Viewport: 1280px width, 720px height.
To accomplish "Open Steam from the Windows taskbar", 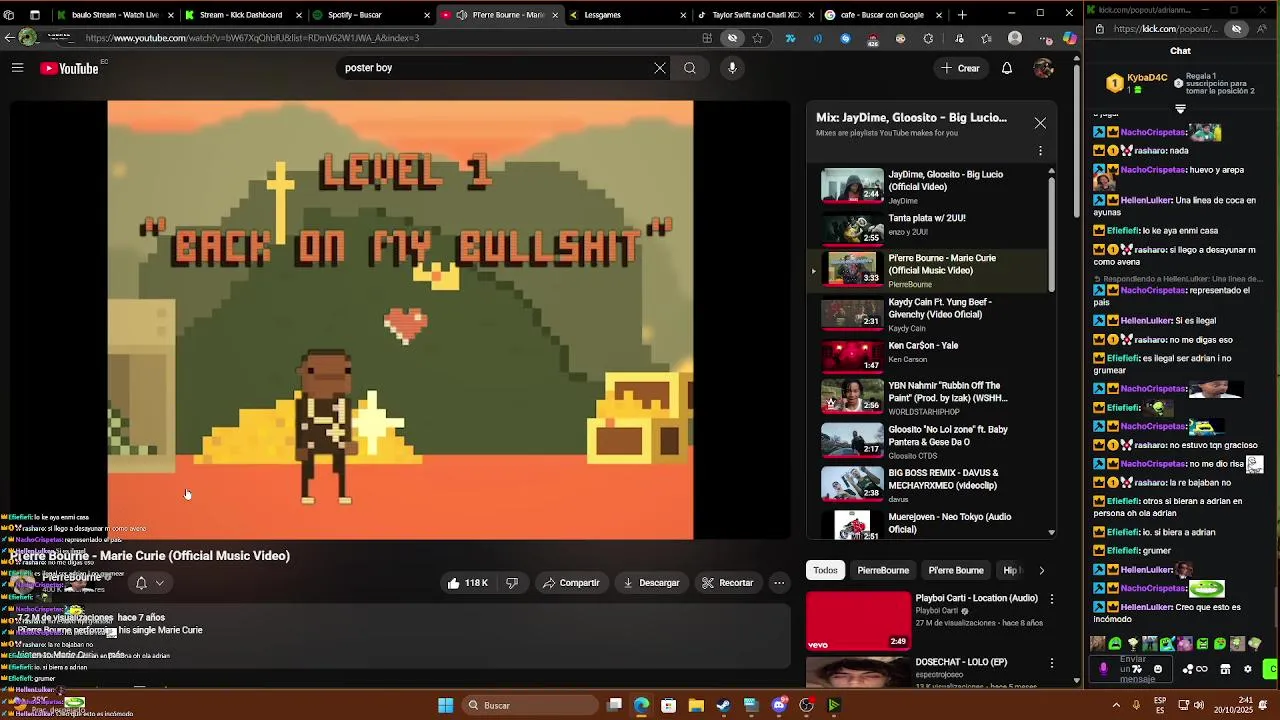I will pyautogui.click(x=723, y=705).
